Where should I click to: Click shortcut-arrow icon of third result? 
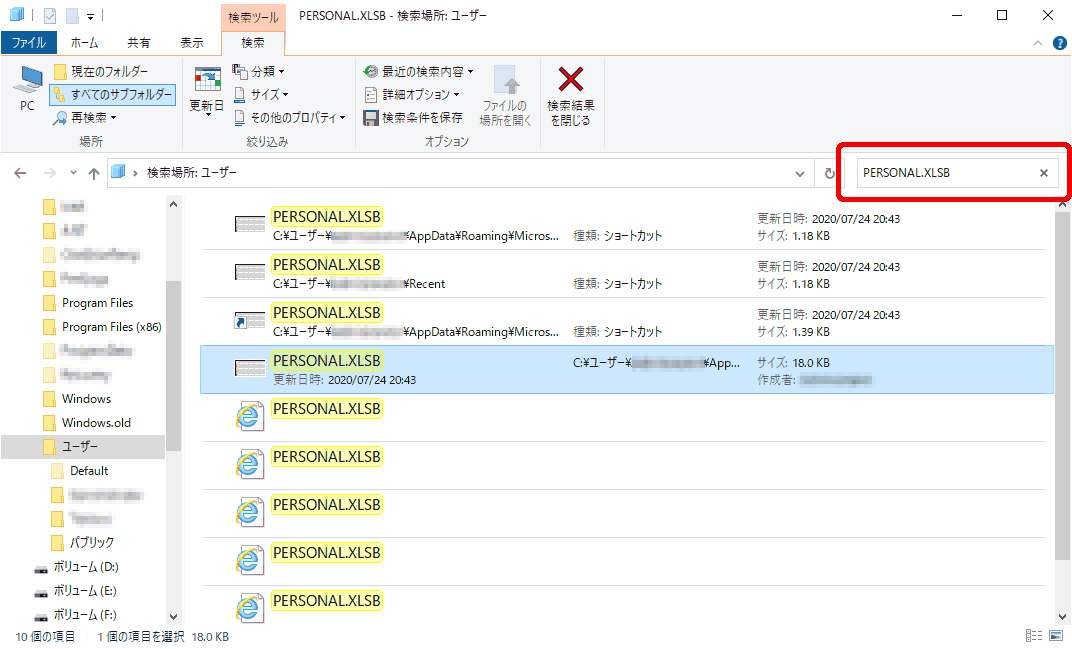coord(250,320)
